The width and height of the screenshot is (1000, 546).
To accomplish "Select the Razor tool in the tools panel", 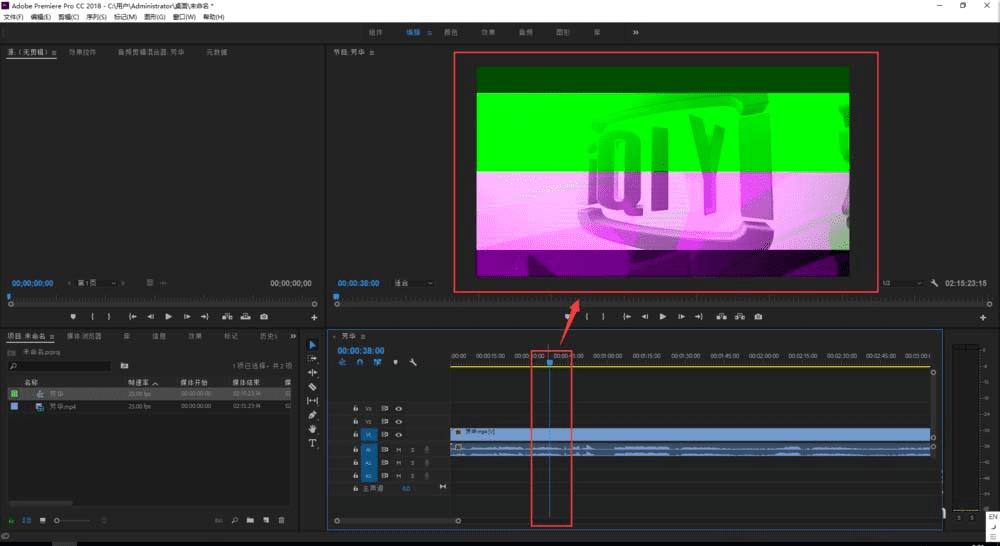I will click(312, 386).
